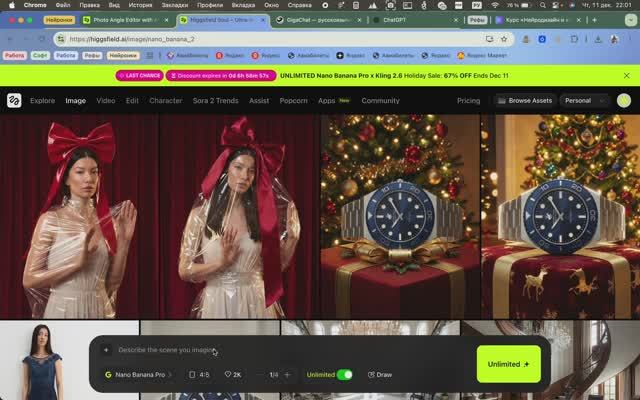The image size is (640, 400).
Task: Click the browser back arrow
Action: pos(10,39)
